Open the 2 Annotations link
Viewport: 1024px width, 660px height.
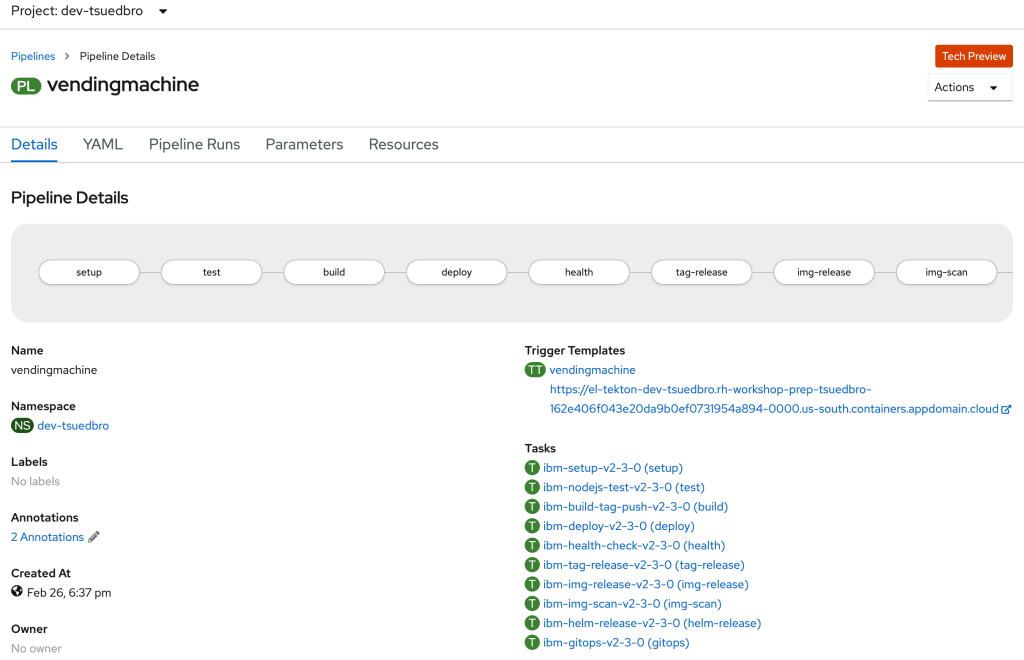47,537
